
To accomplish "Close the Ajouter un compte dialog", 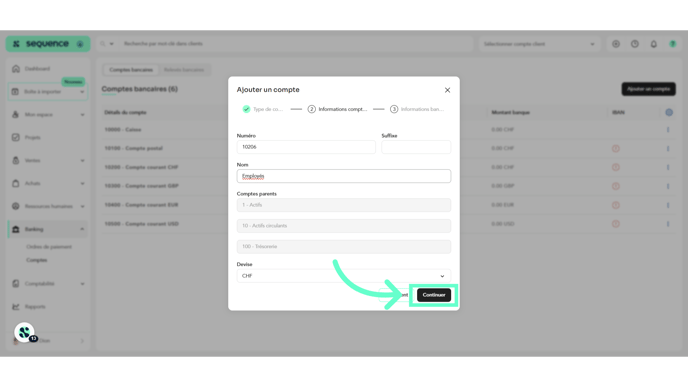I will click(447, 90).
